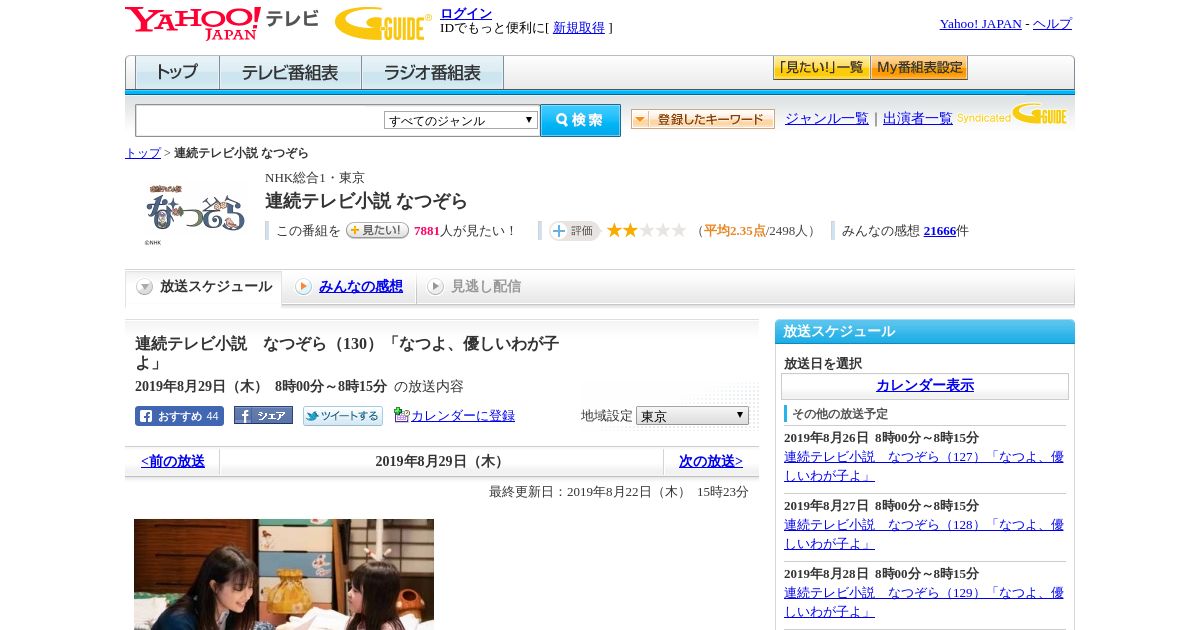The image size is (1200, 630).
Task: Open the 地域設定 東京 dropdown
Action: (692, 416)
